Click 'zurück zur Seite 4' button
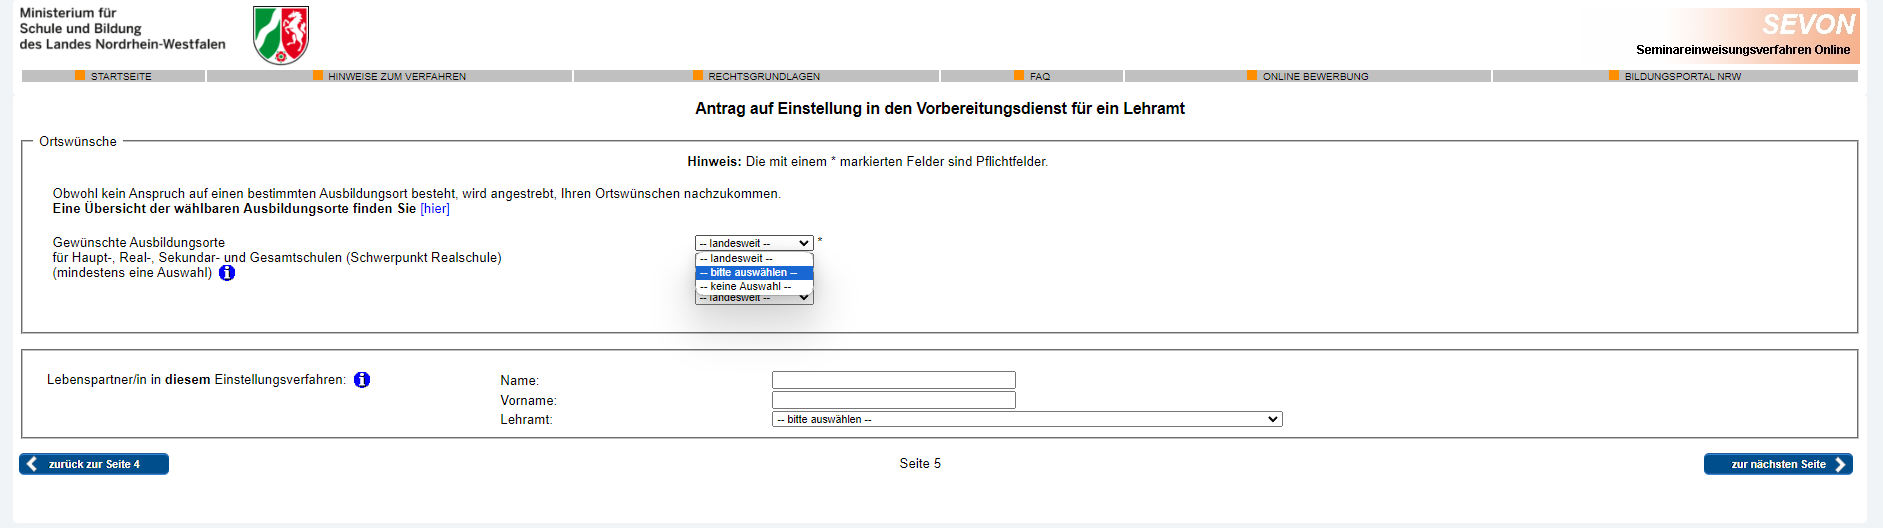1883x528 pixels. [94, 464]
